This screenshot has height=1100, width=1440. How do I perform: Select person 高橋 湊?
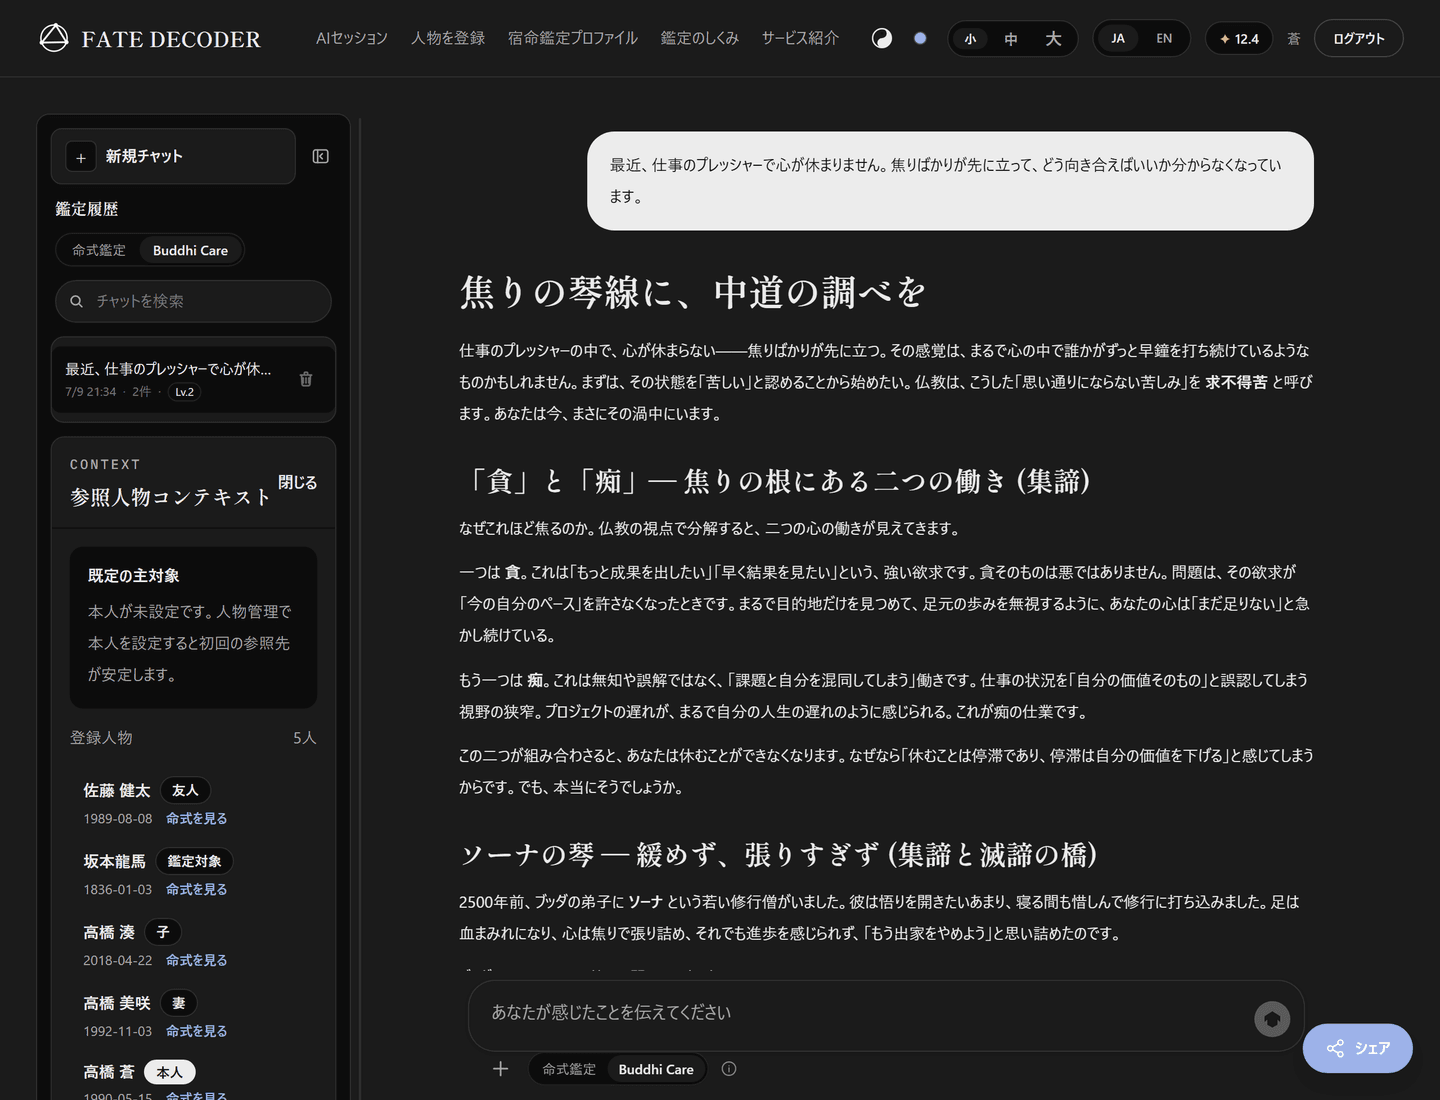click(109, 932)
